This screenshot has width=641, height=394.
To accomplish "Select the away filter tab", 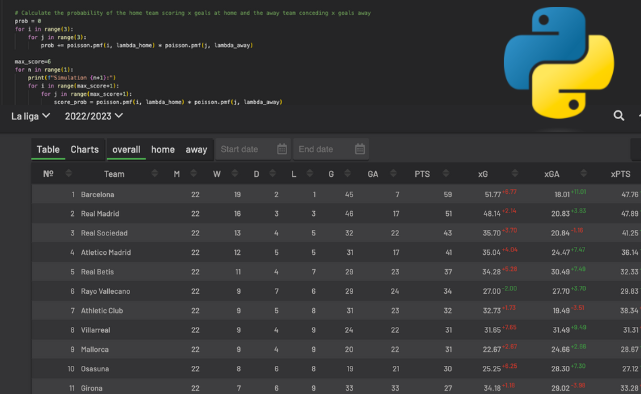I will (196, 150).
